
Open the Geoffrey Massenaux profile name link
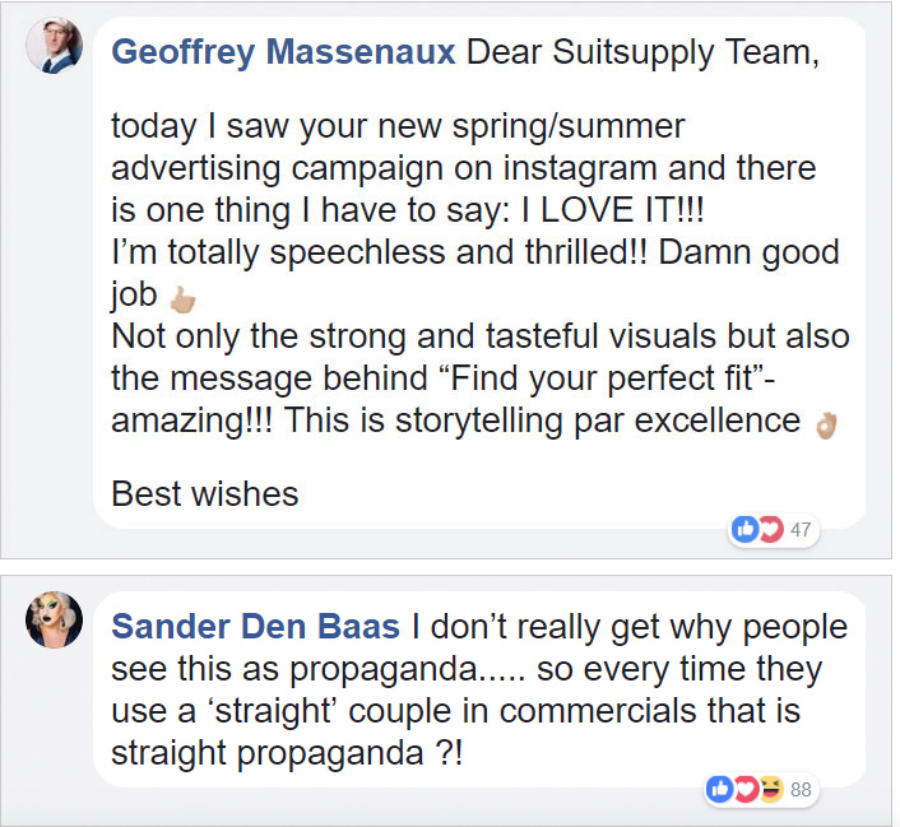click(283, 52)
